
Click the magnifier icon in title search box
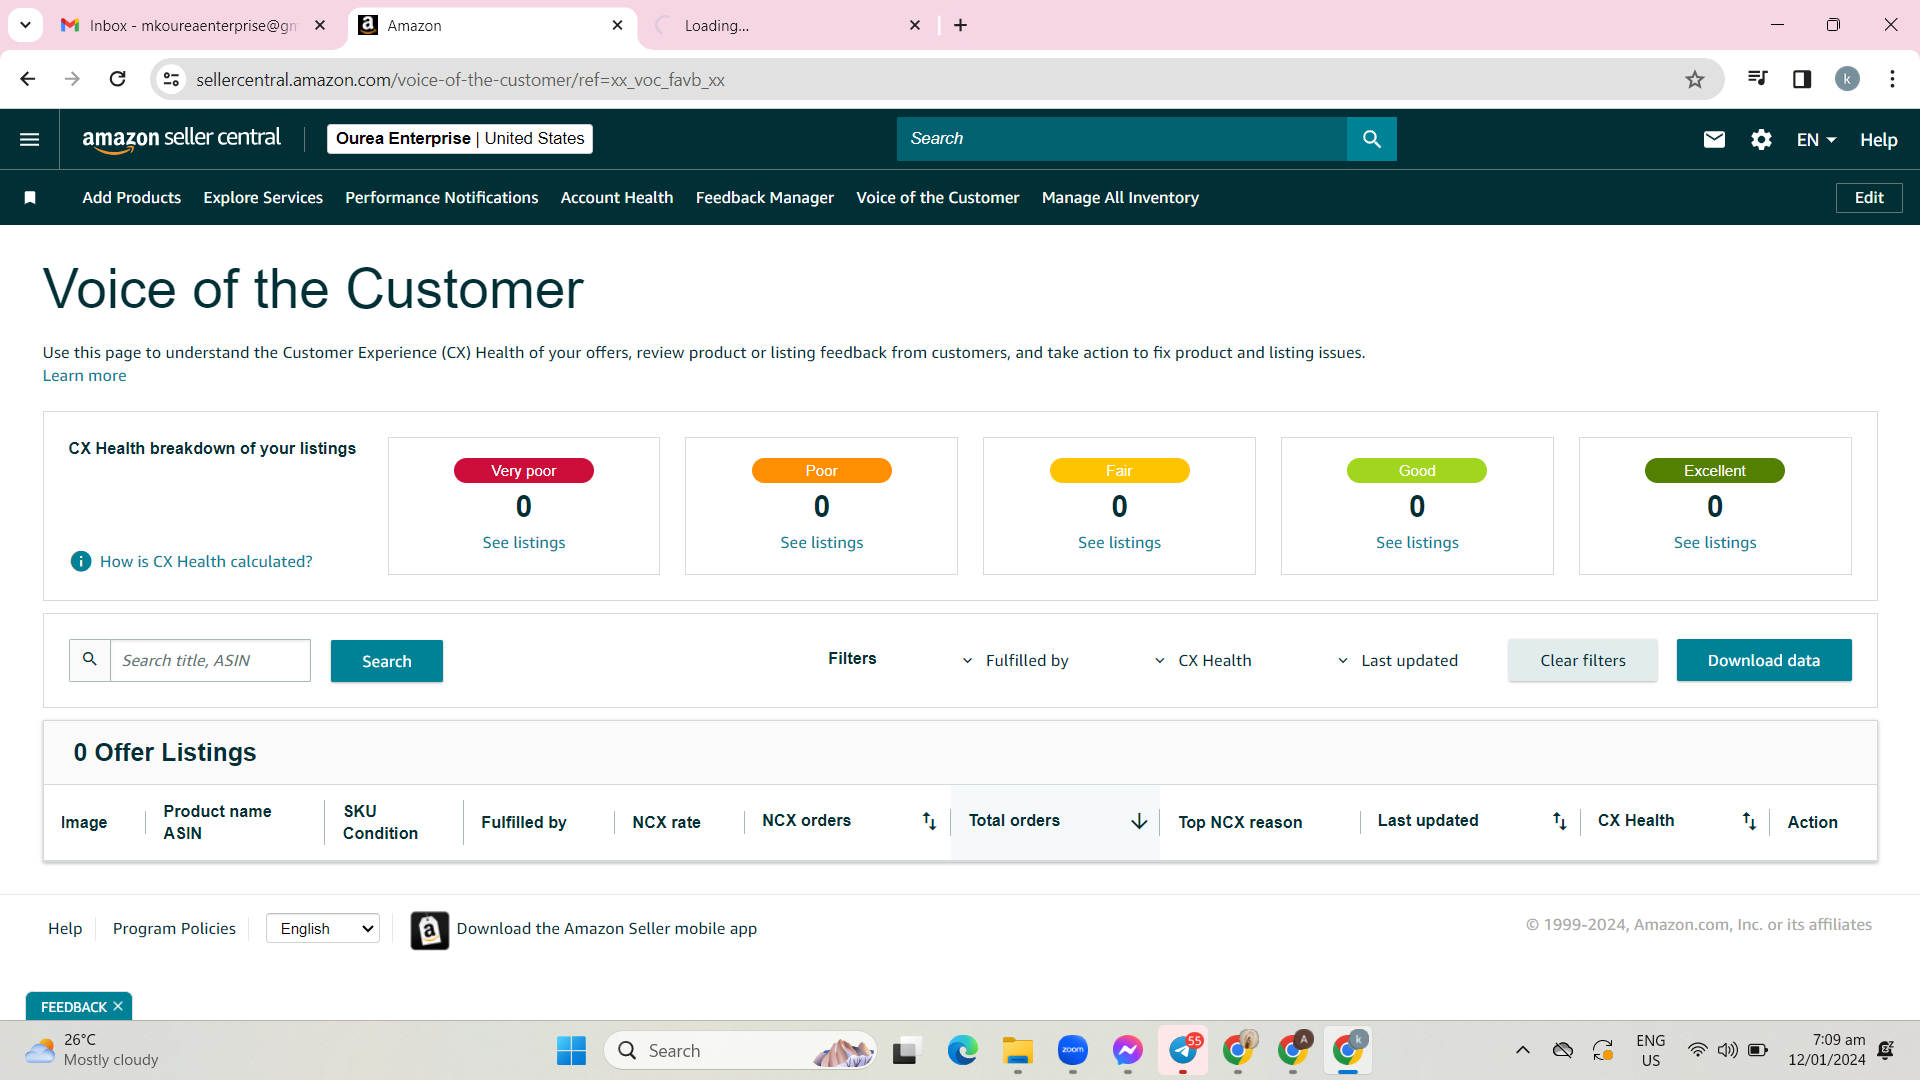(x=90, y=660)
